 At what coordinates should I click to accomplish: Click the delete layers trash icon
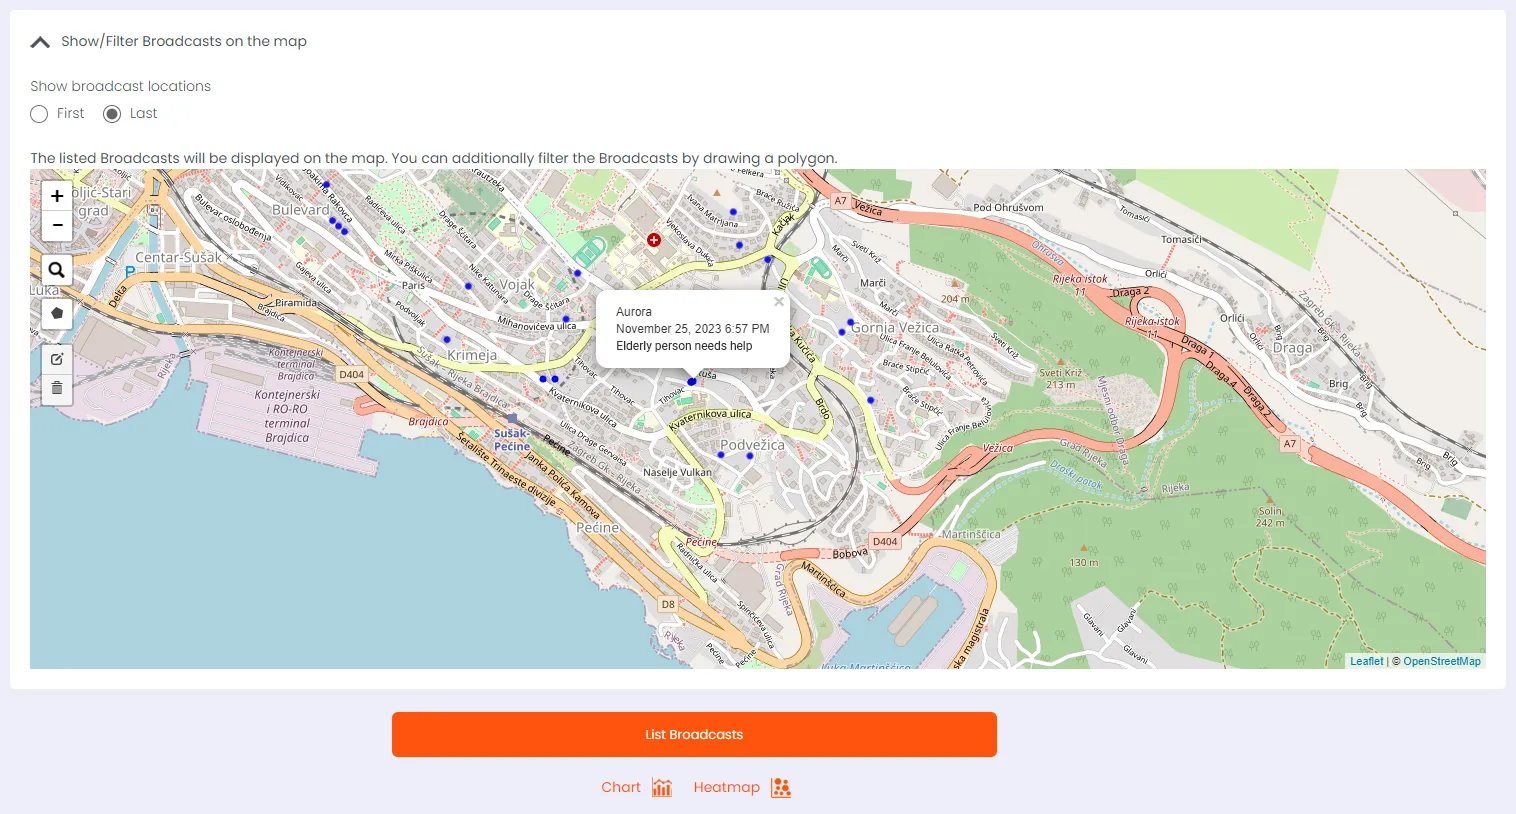click(57, 388)
